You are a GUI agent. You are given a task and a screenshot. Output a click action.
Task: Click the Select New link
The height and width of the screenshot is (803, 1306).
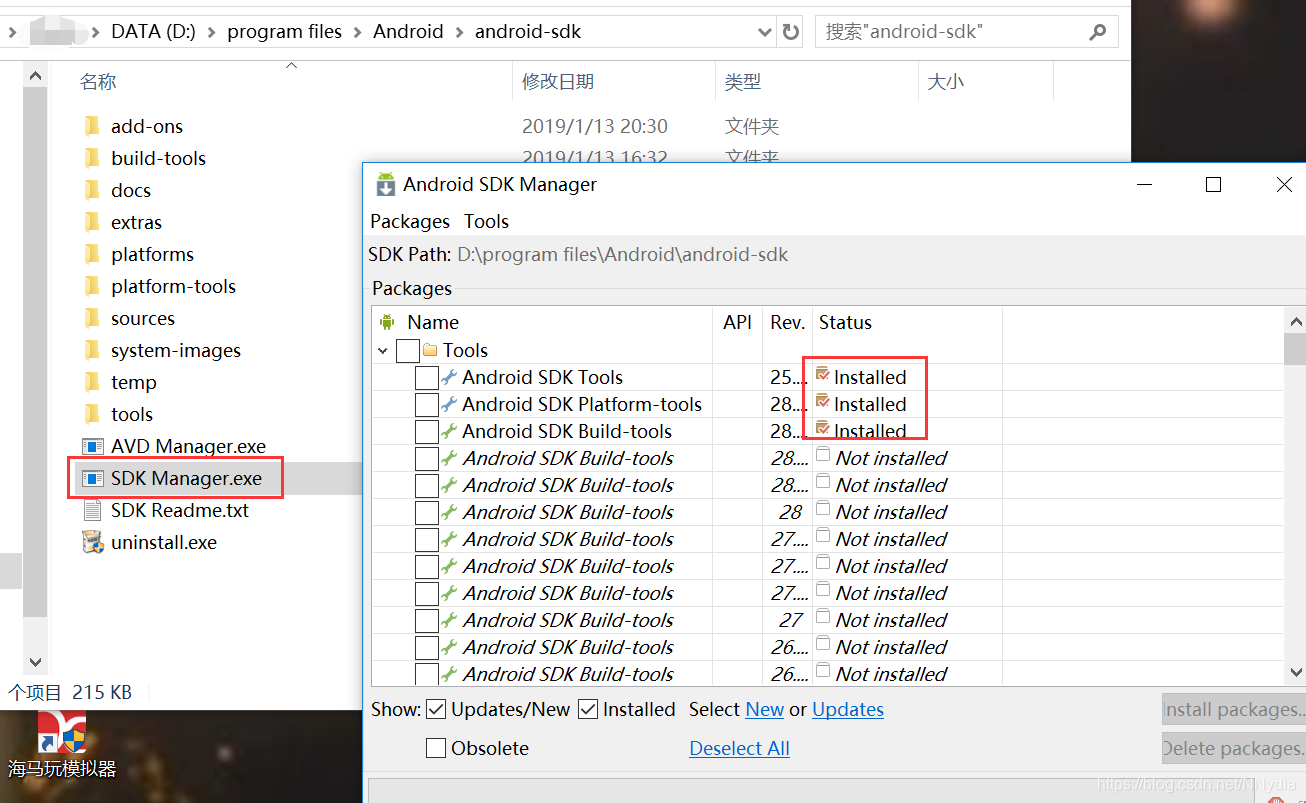[x=765, y=709]
